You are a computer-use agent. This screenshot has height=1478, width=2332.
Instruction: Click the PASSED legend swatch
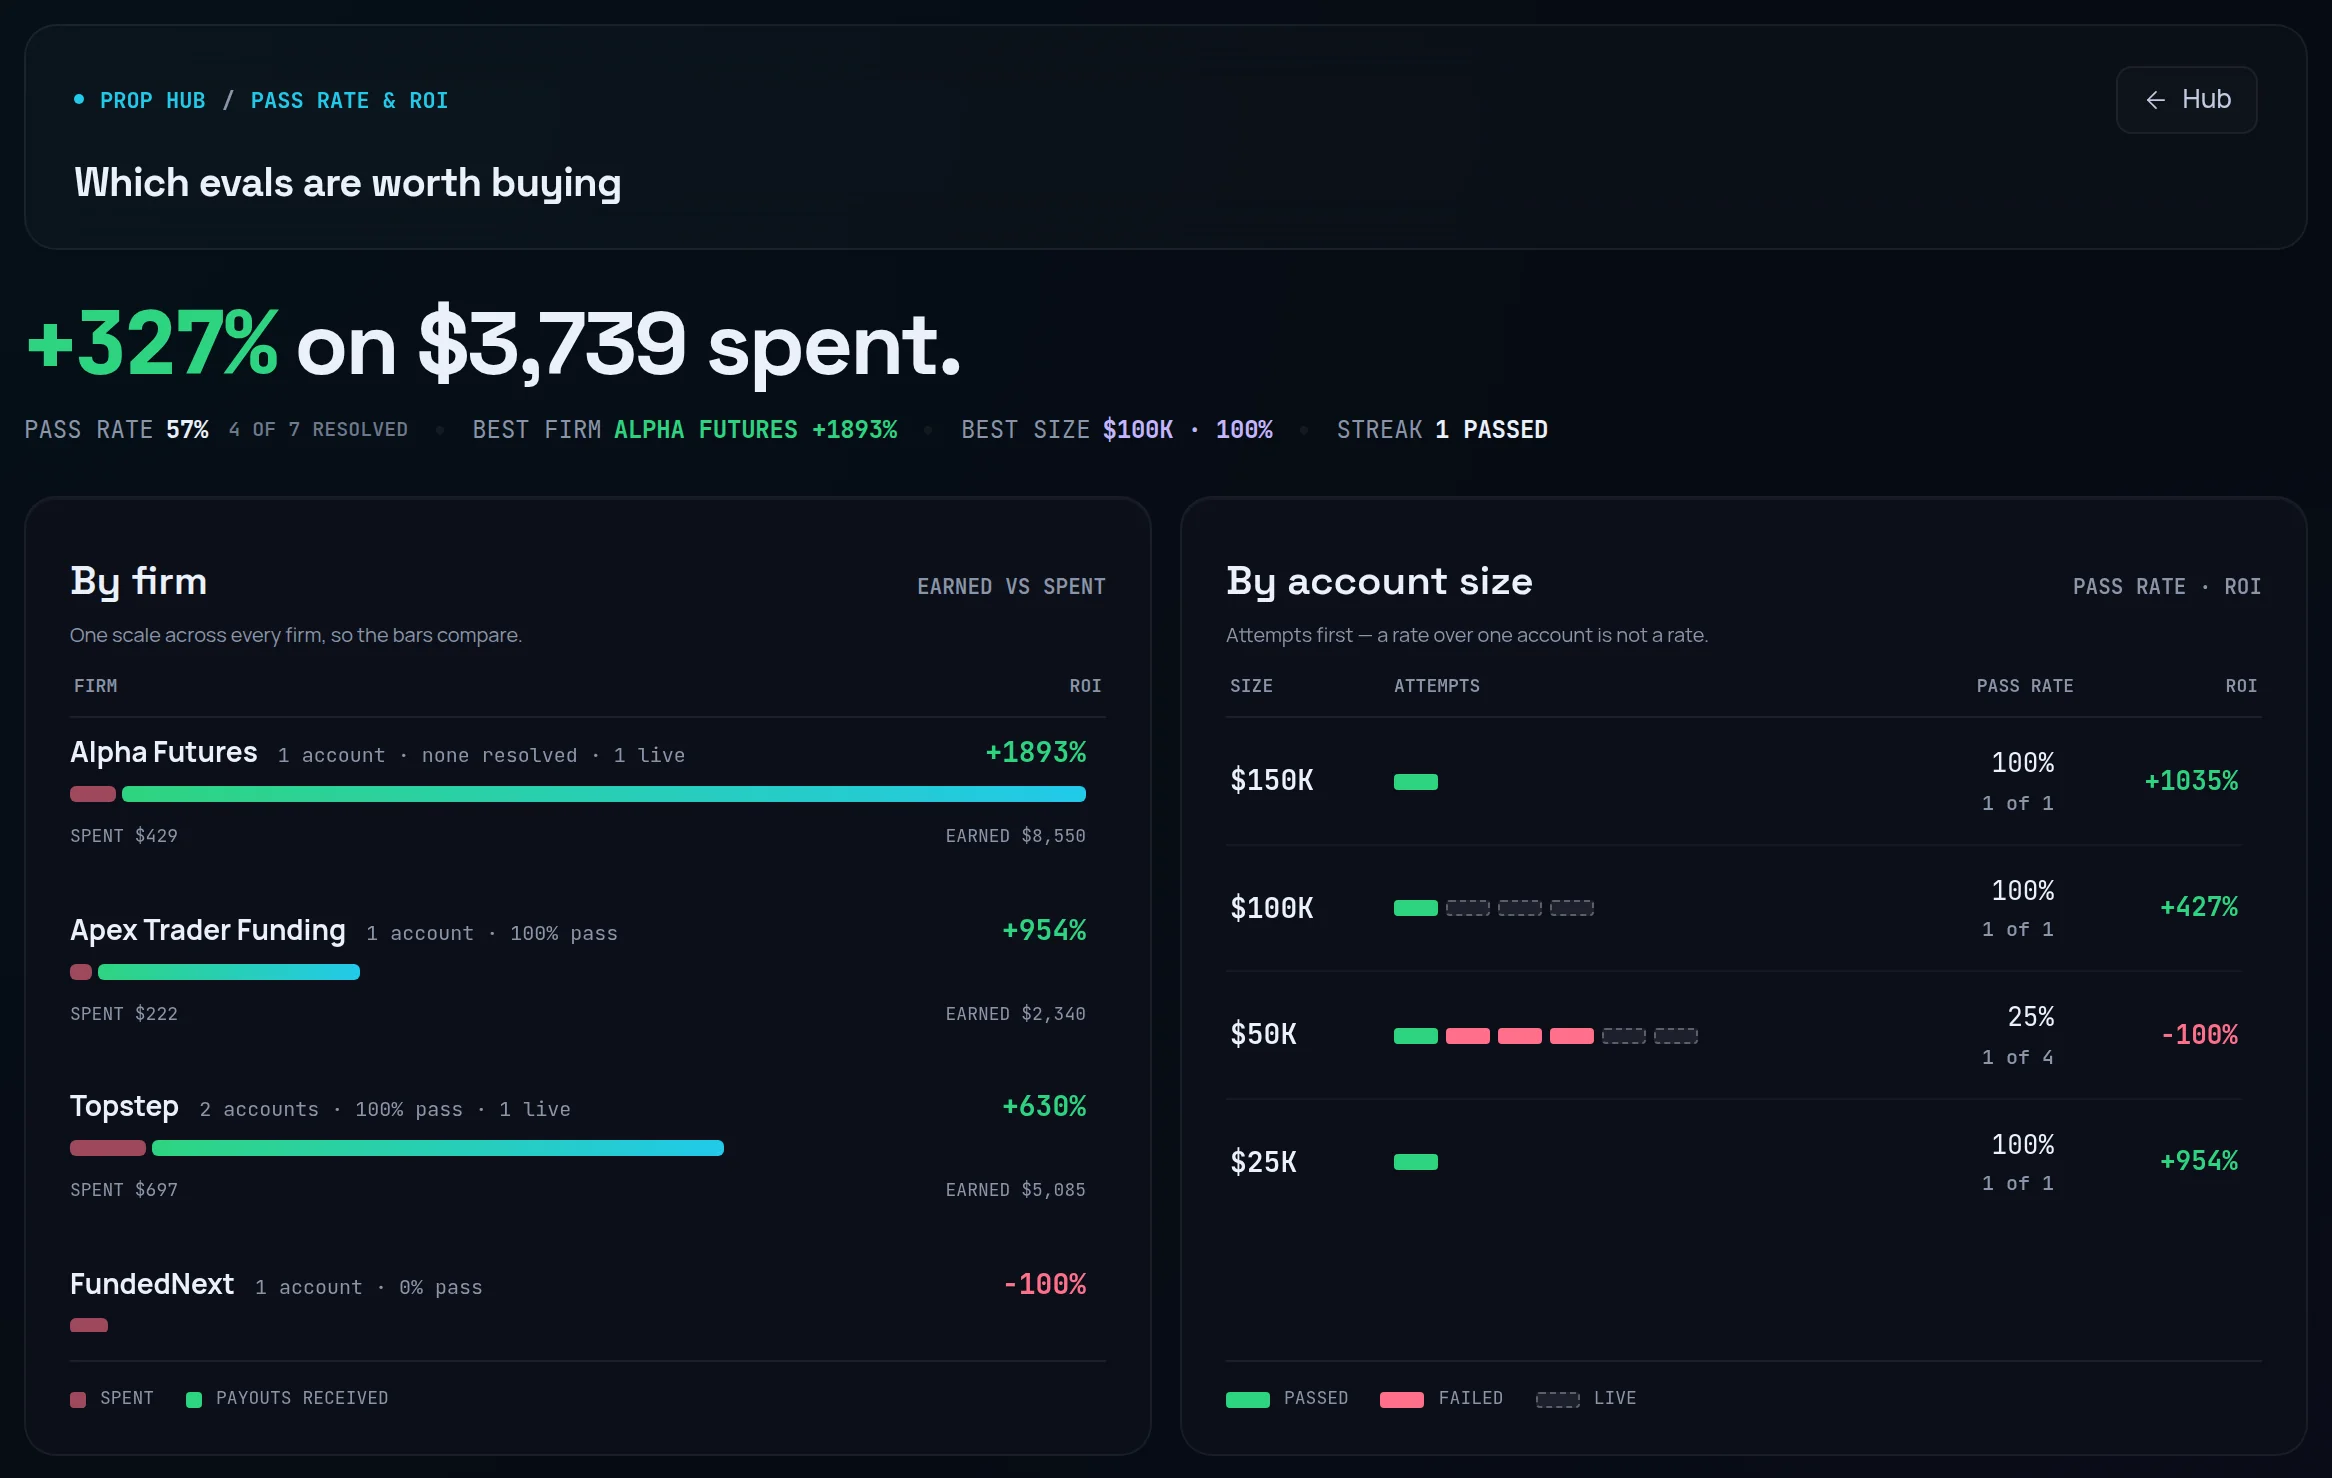point(1248,1399)
